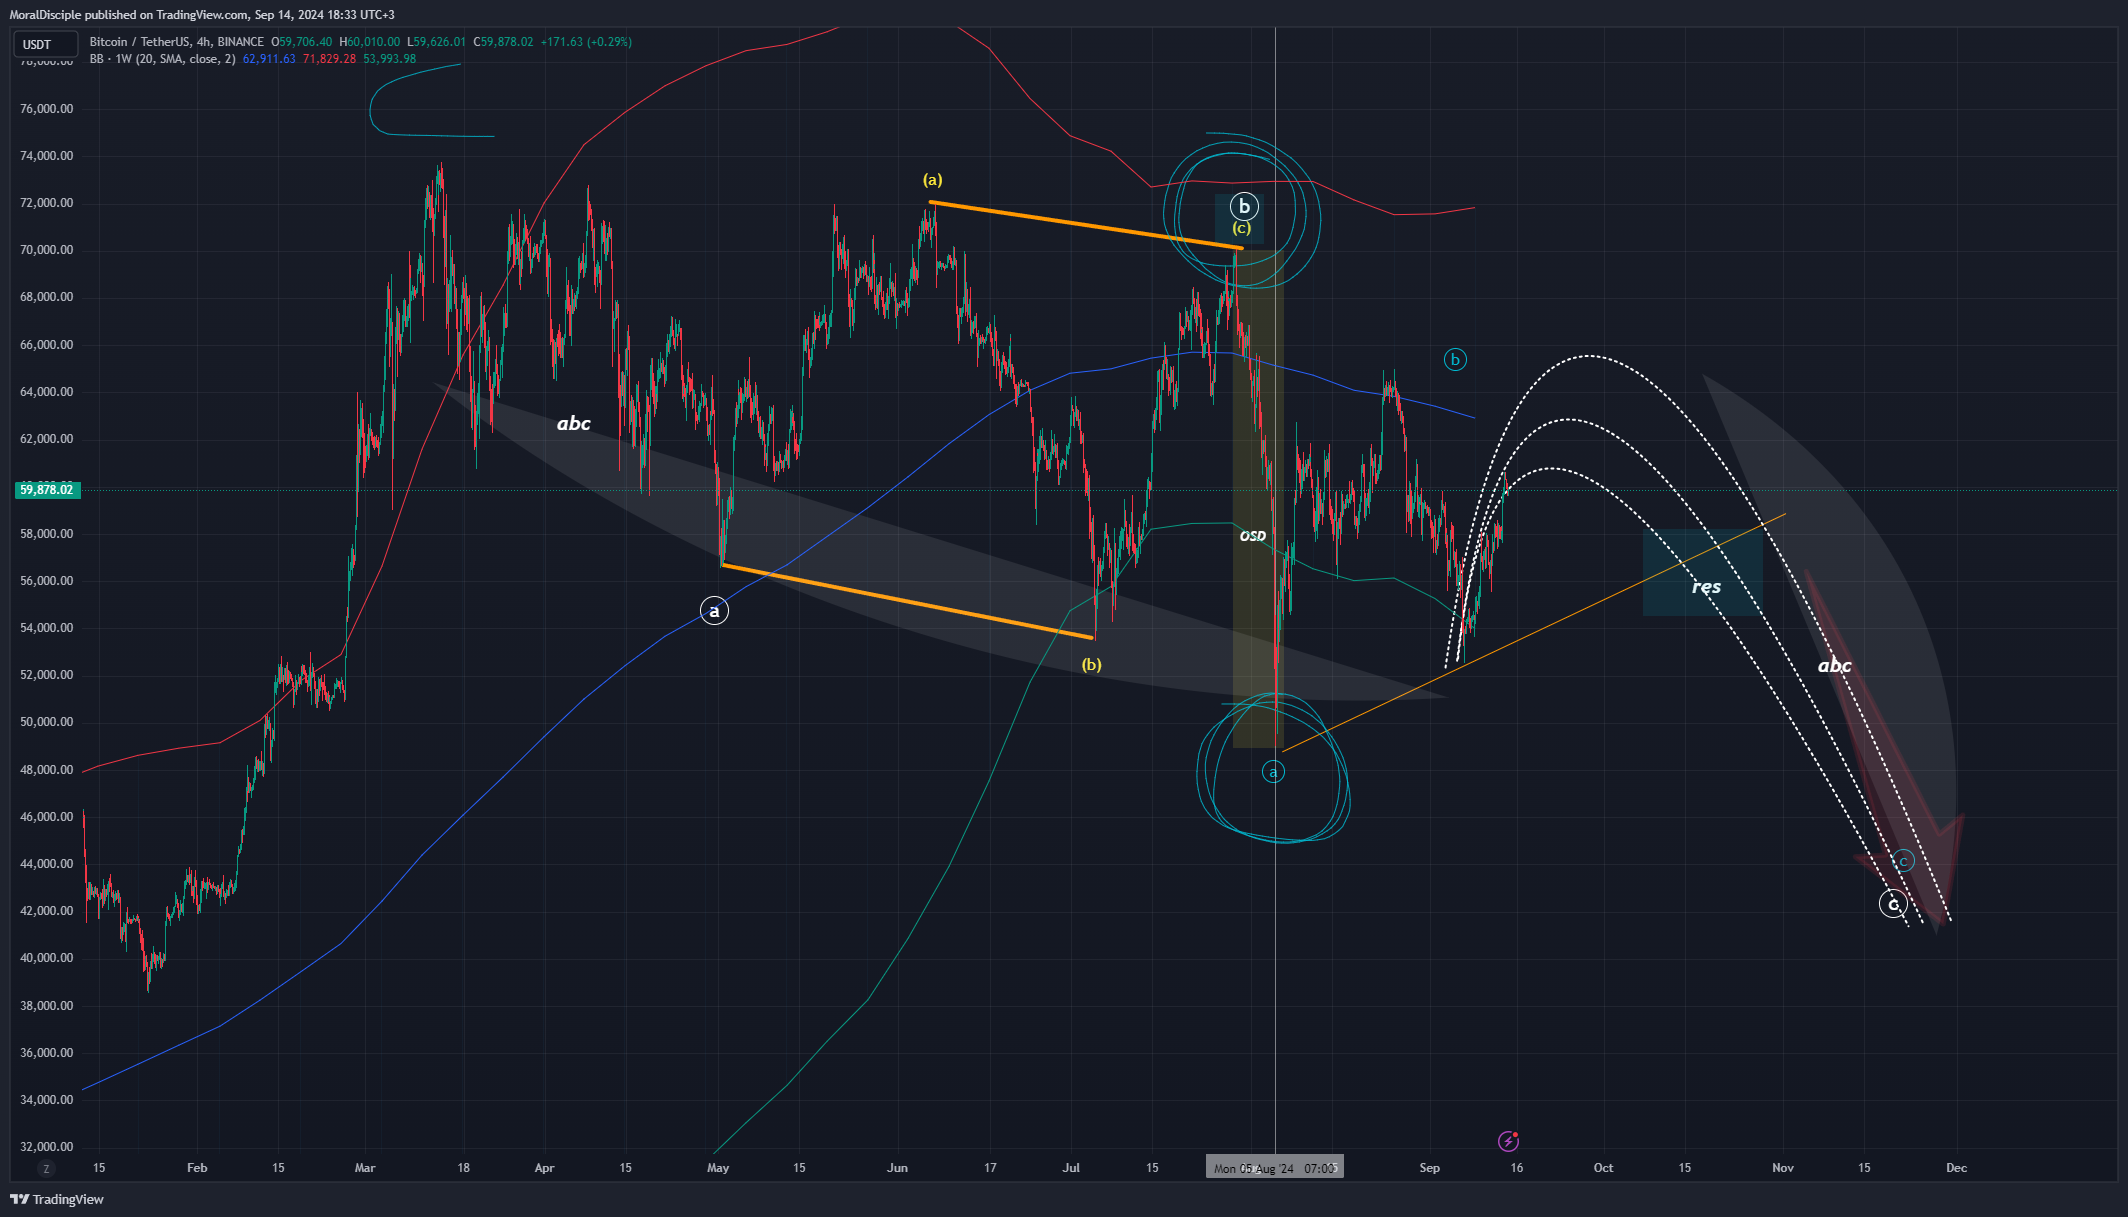Image resolution: width=2128 pixels, height=1217 pixels.
Task: Select the upper thick orange trend line
Action: (x=1086, y=225)
